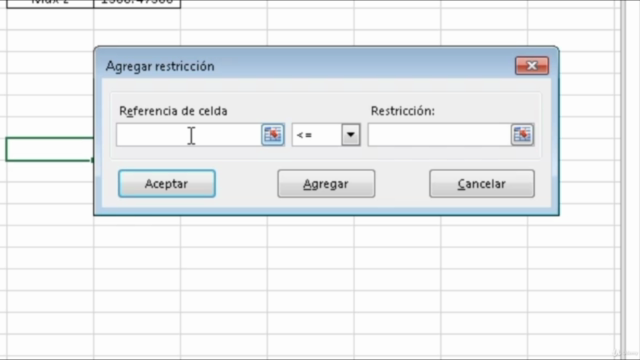The image size is (640, 360).
Task: Click the range selector icon for Restricción
Action: click(522, 135)
